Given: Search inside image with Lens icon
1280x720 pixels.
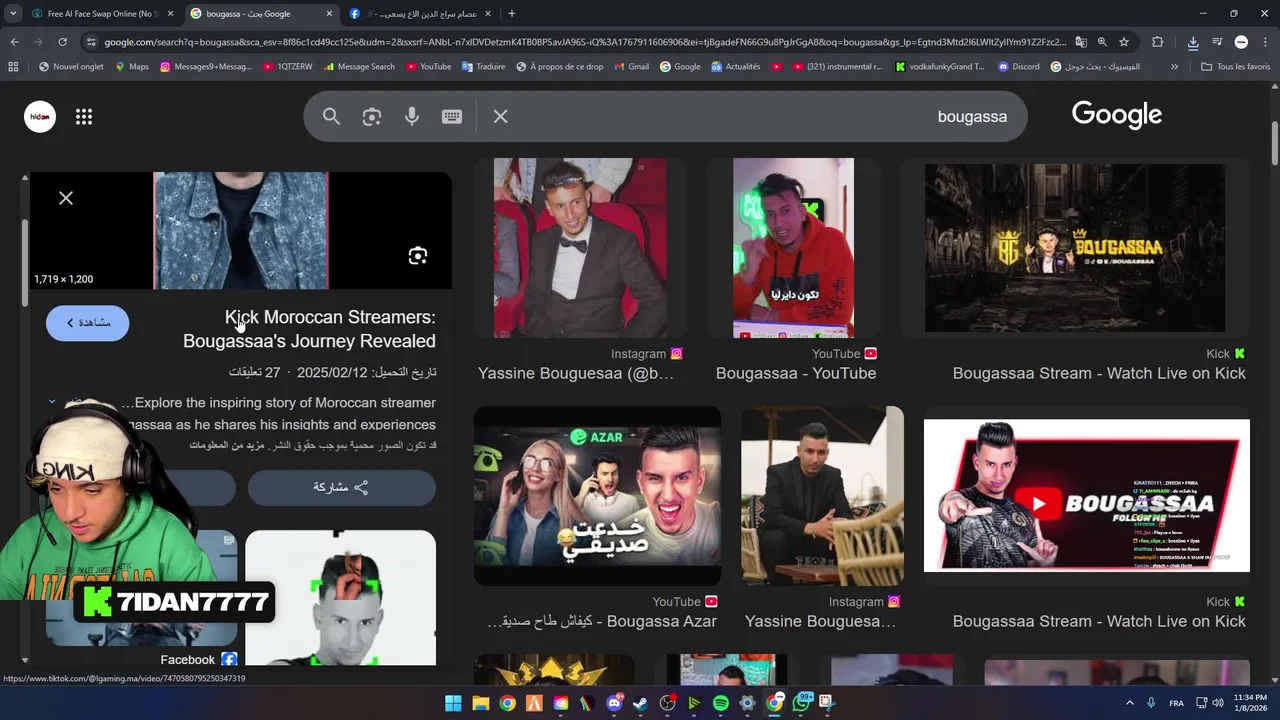Looking at the screenshot, I should click(x=418, y=256).
